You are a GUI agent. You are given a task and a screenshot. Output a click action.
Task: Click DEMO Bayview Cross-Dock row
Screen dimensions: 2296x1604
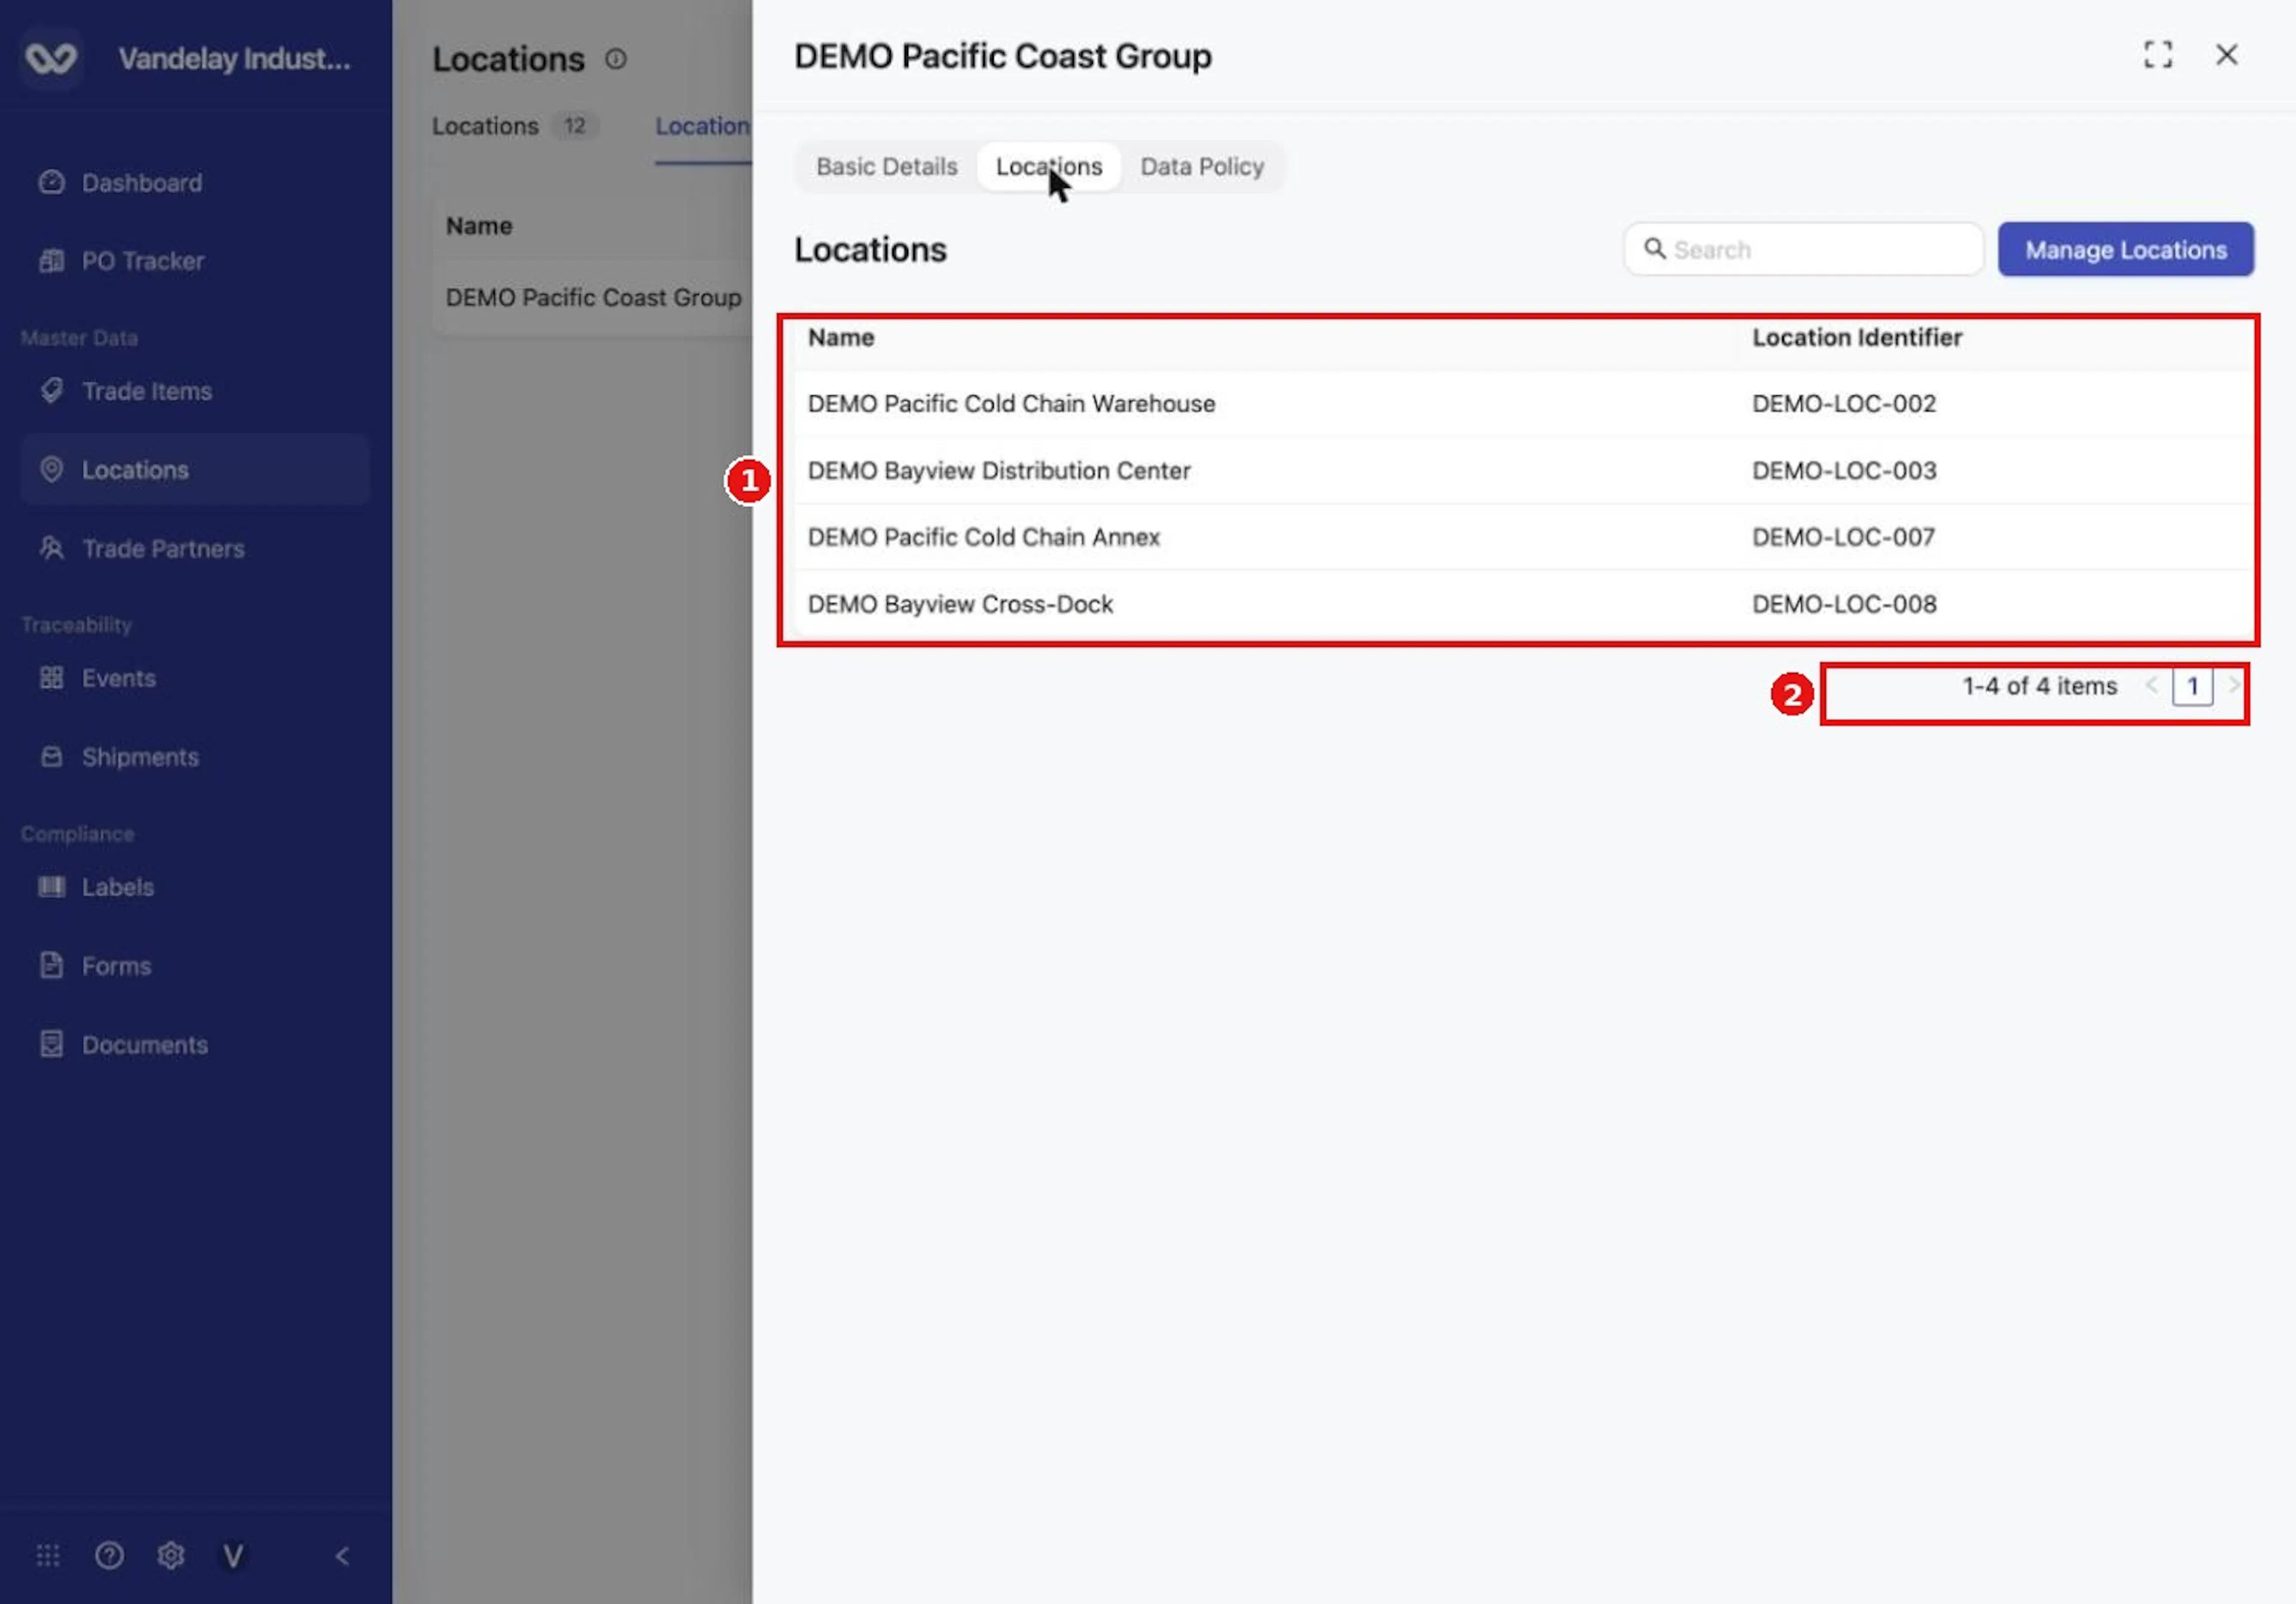click(x=1522, y=605)
